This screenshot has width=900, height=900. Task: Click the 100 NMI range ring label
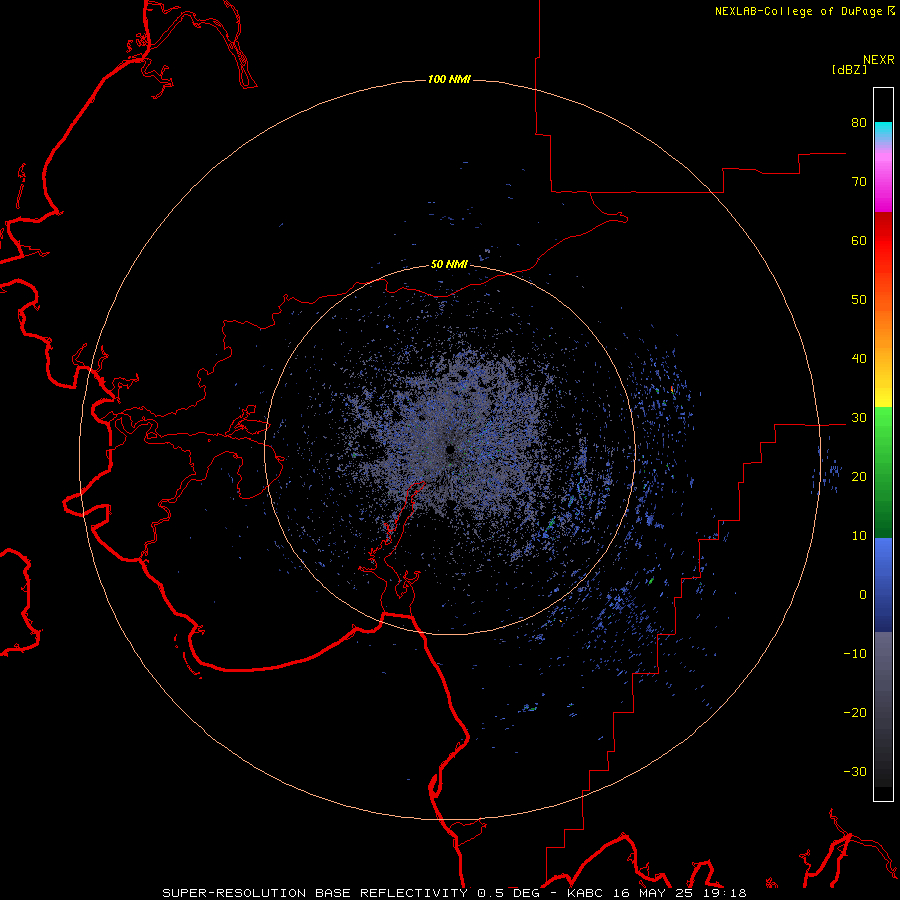click(449, 79)
